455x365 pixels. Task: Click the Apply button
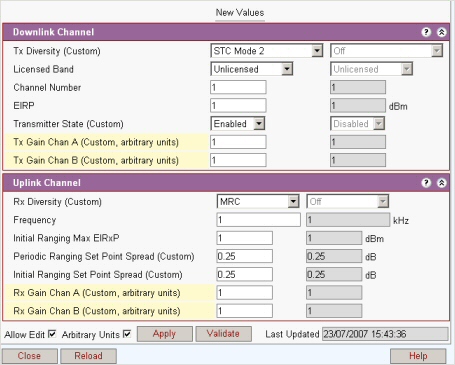click(165, 334)
